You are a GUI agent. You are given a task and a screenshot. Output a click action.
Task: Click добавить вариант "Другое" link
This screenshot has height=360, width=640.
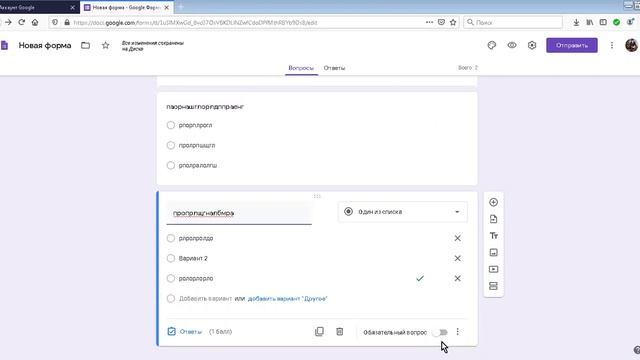pos(288,299)
